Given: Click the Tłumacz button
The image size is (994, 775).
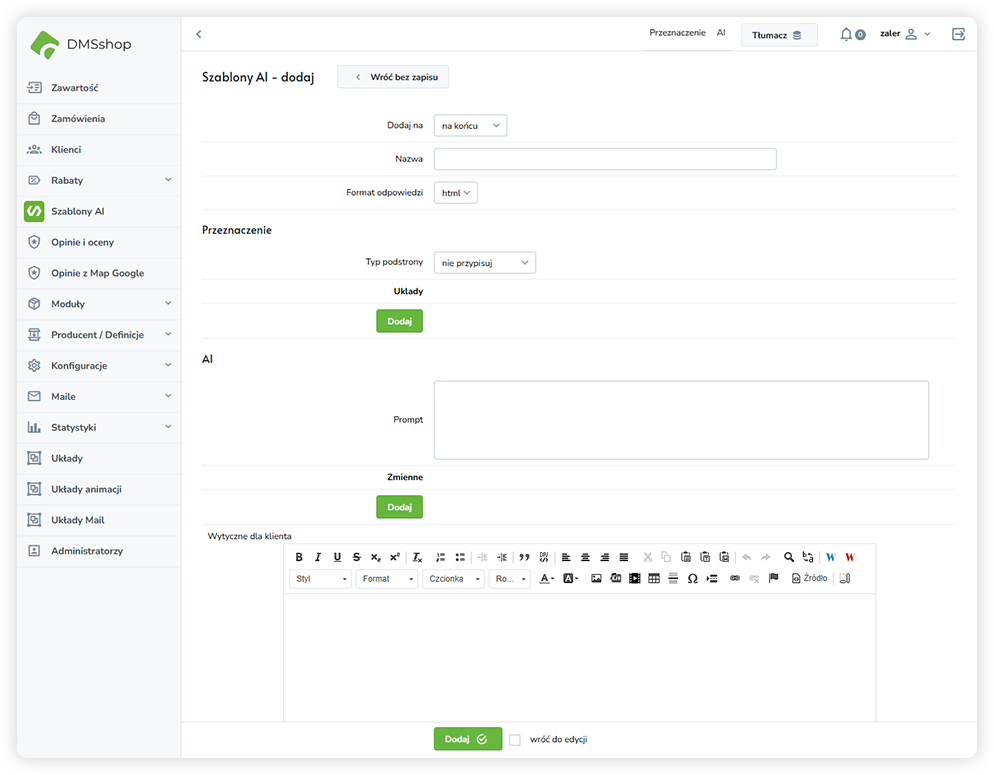Looking at the screenshot, I should (x=778, y=35).
